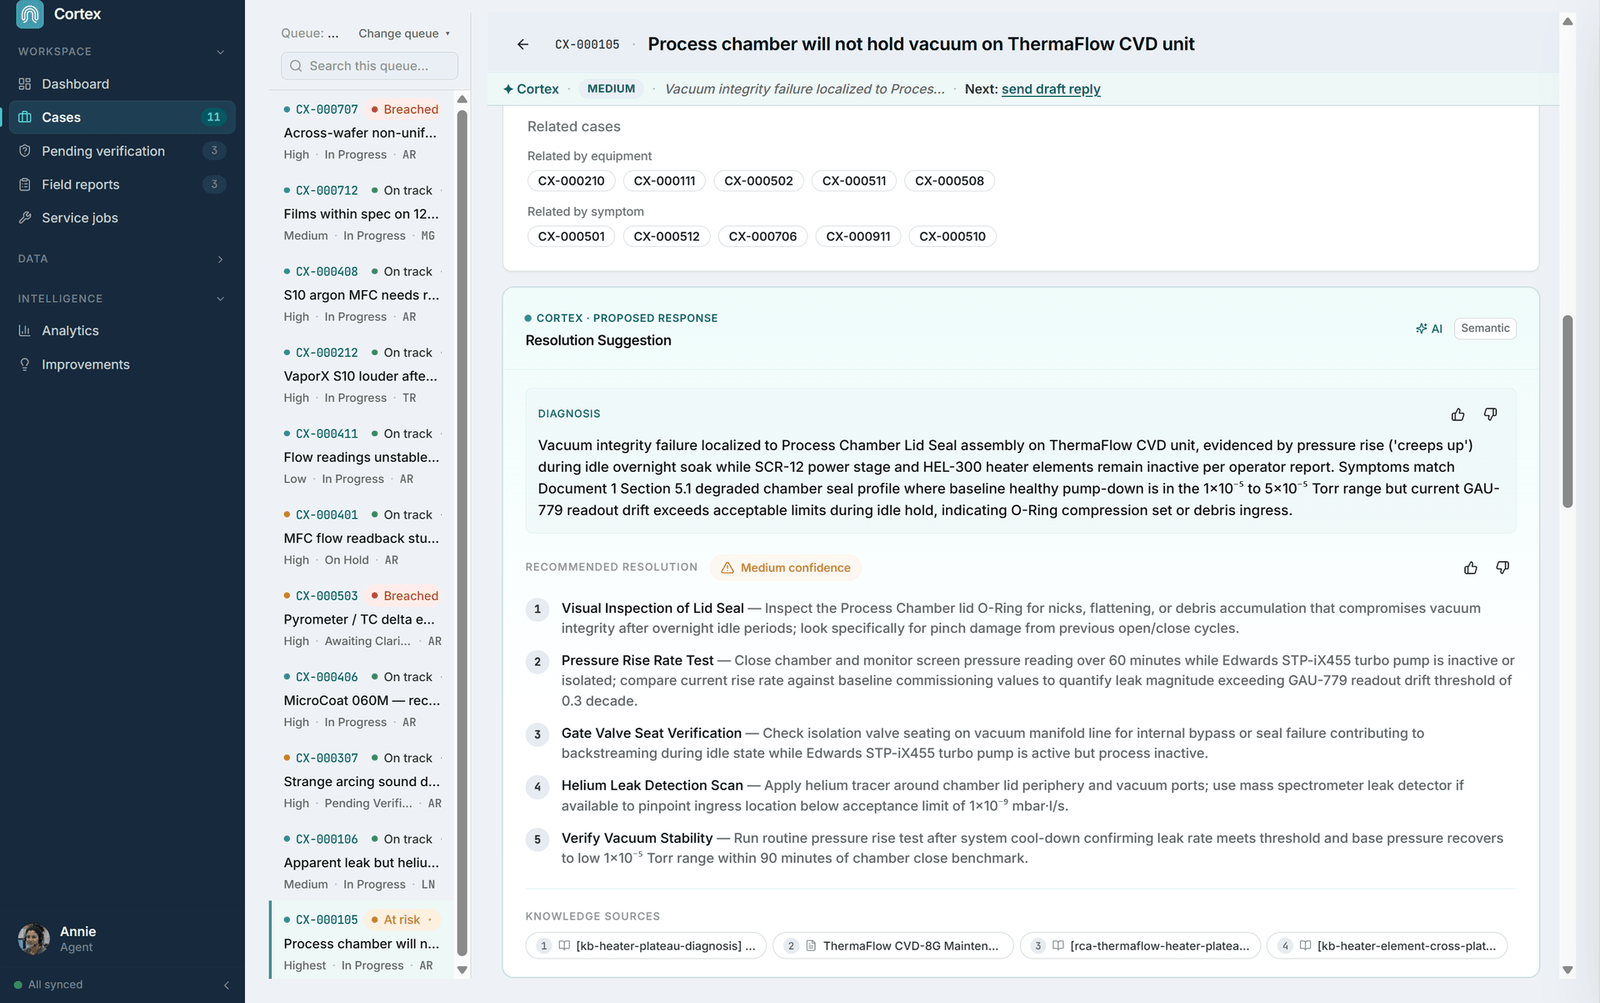This screenshot has width=1600, height=1003.
Task: Thumbs up the Diagnosis section
Action: [x=1458, y=414]
